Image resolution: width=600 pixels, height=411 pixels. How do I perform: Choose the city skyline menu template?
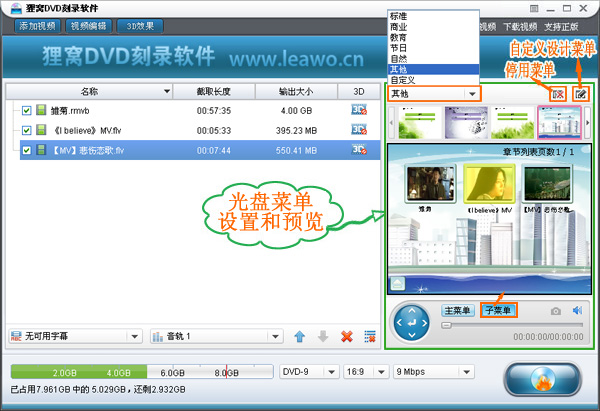pos(559,122)
